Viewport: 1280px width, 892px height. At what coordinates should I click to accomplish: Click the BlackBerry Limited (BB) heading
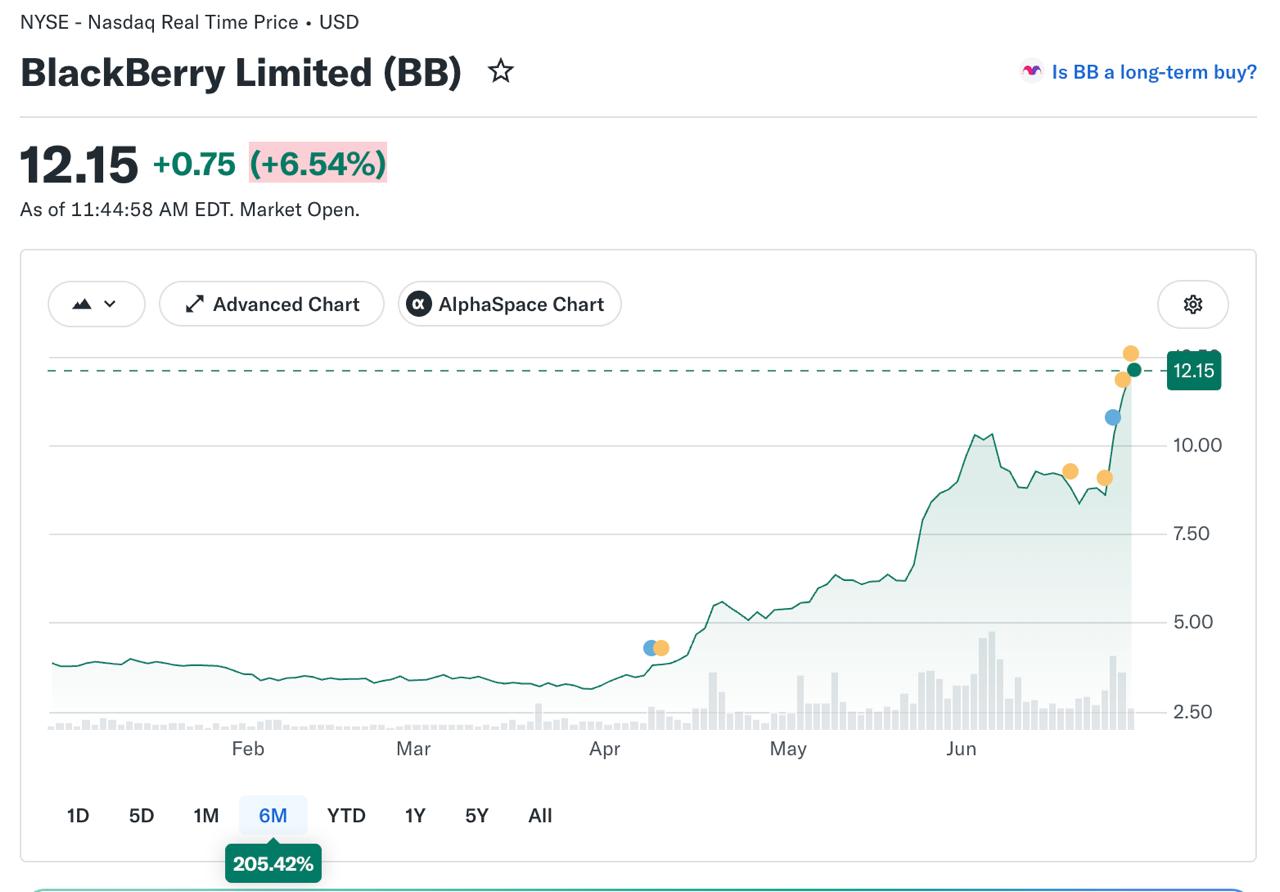coord(241,73)
